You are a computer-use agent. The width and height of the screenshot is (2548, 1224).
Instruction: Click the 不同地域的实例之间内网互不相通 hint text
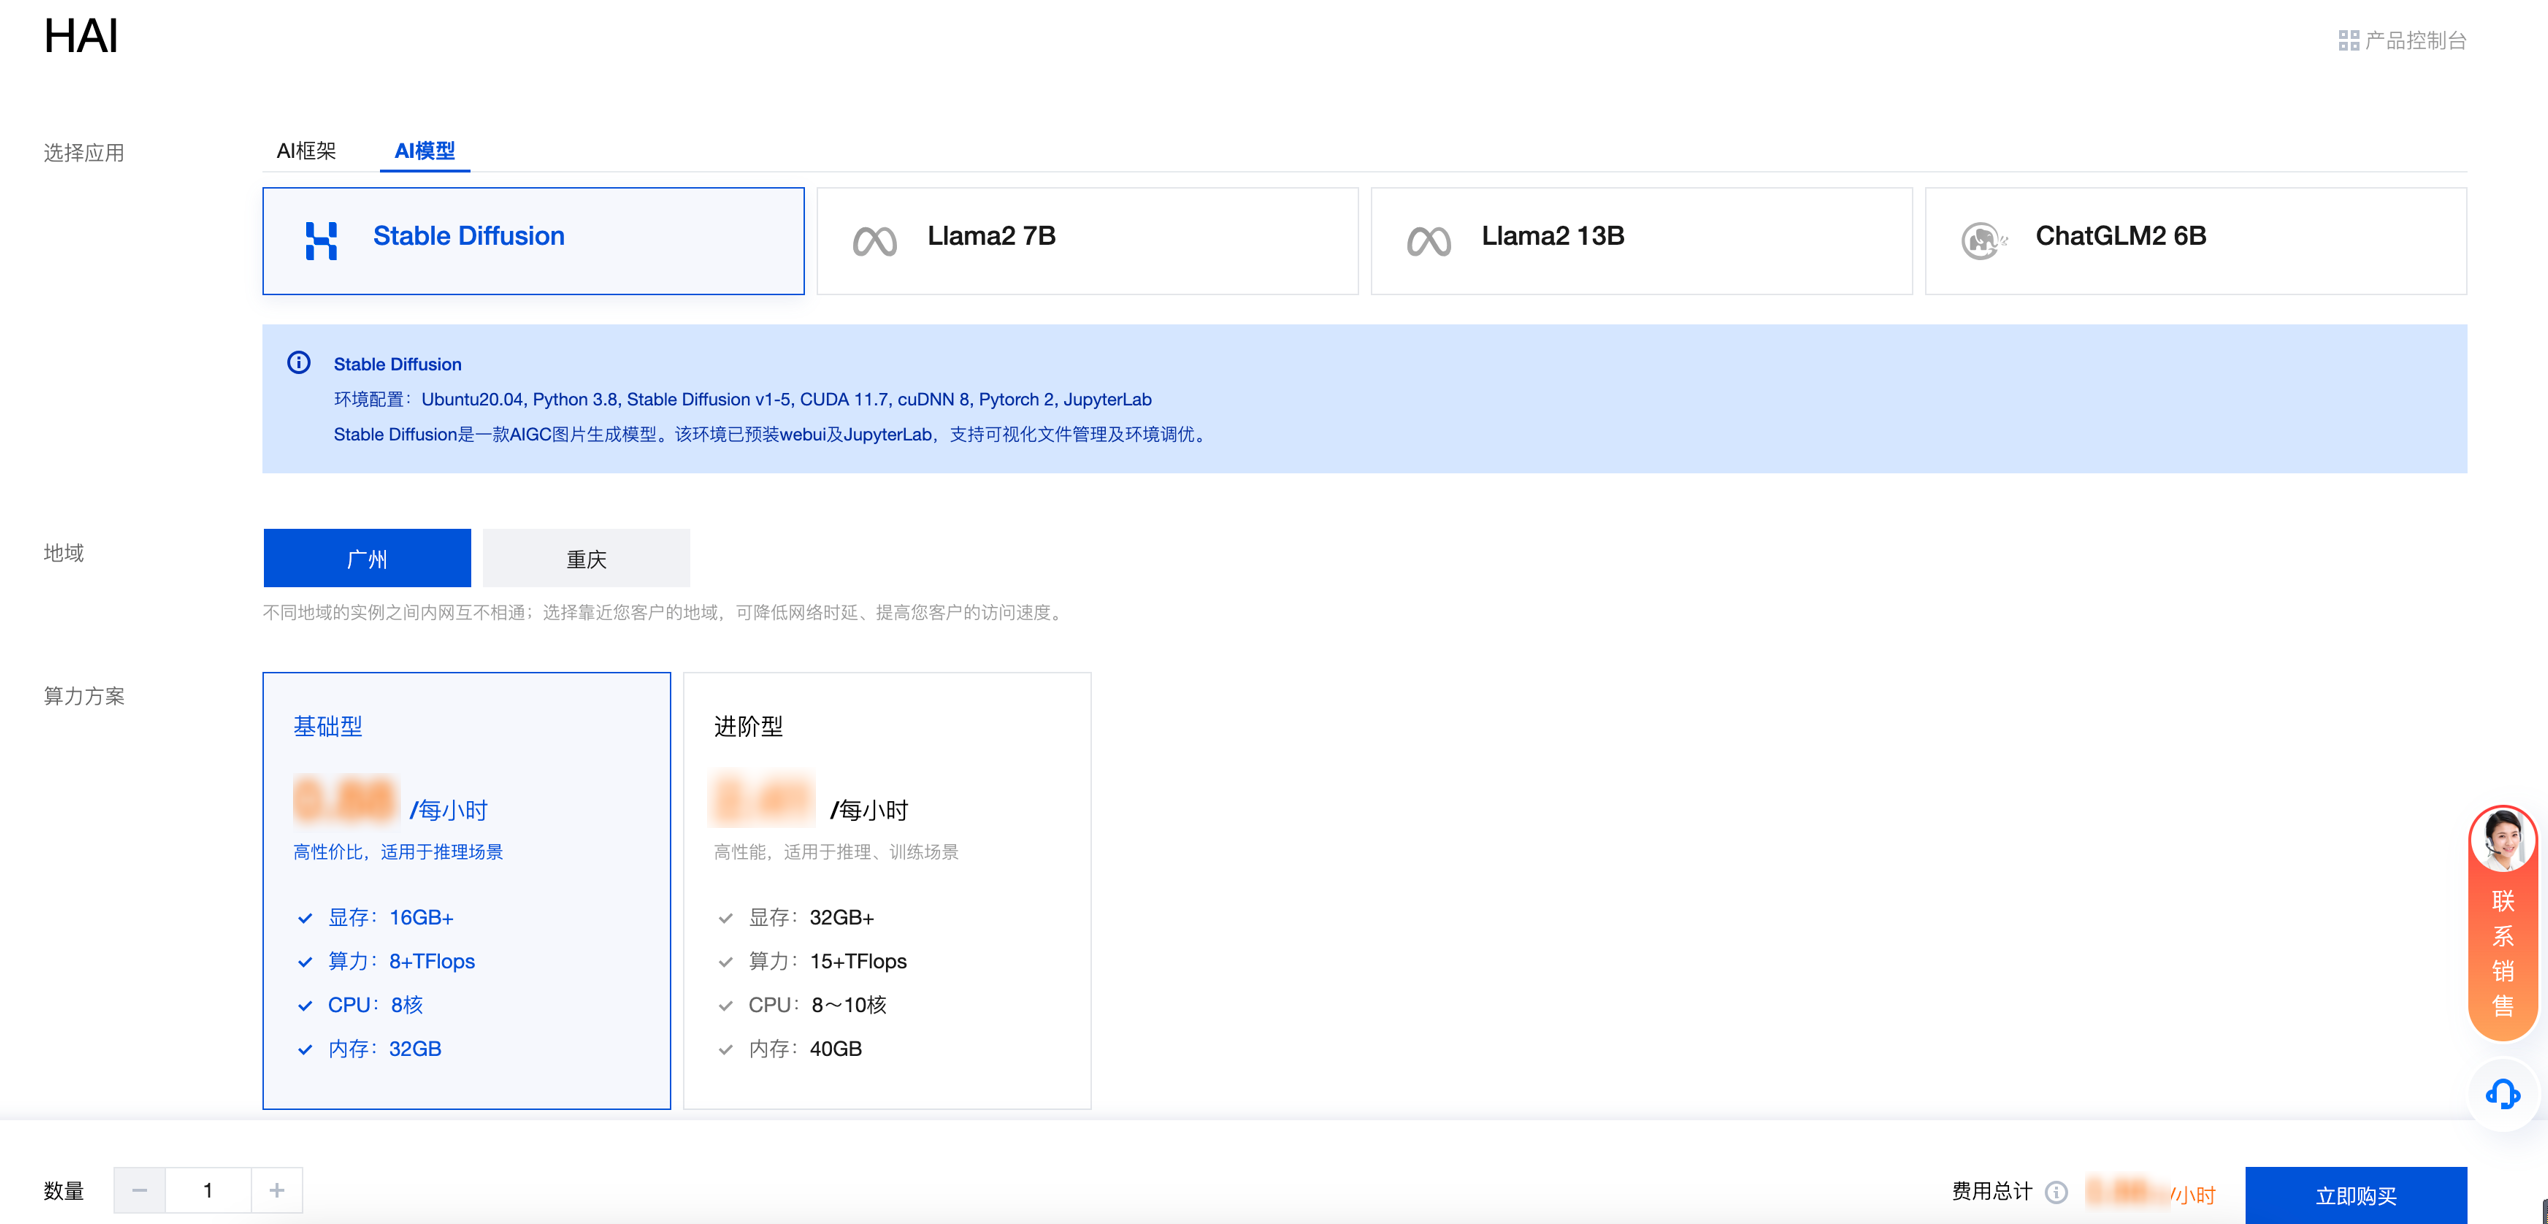(665, 612)
